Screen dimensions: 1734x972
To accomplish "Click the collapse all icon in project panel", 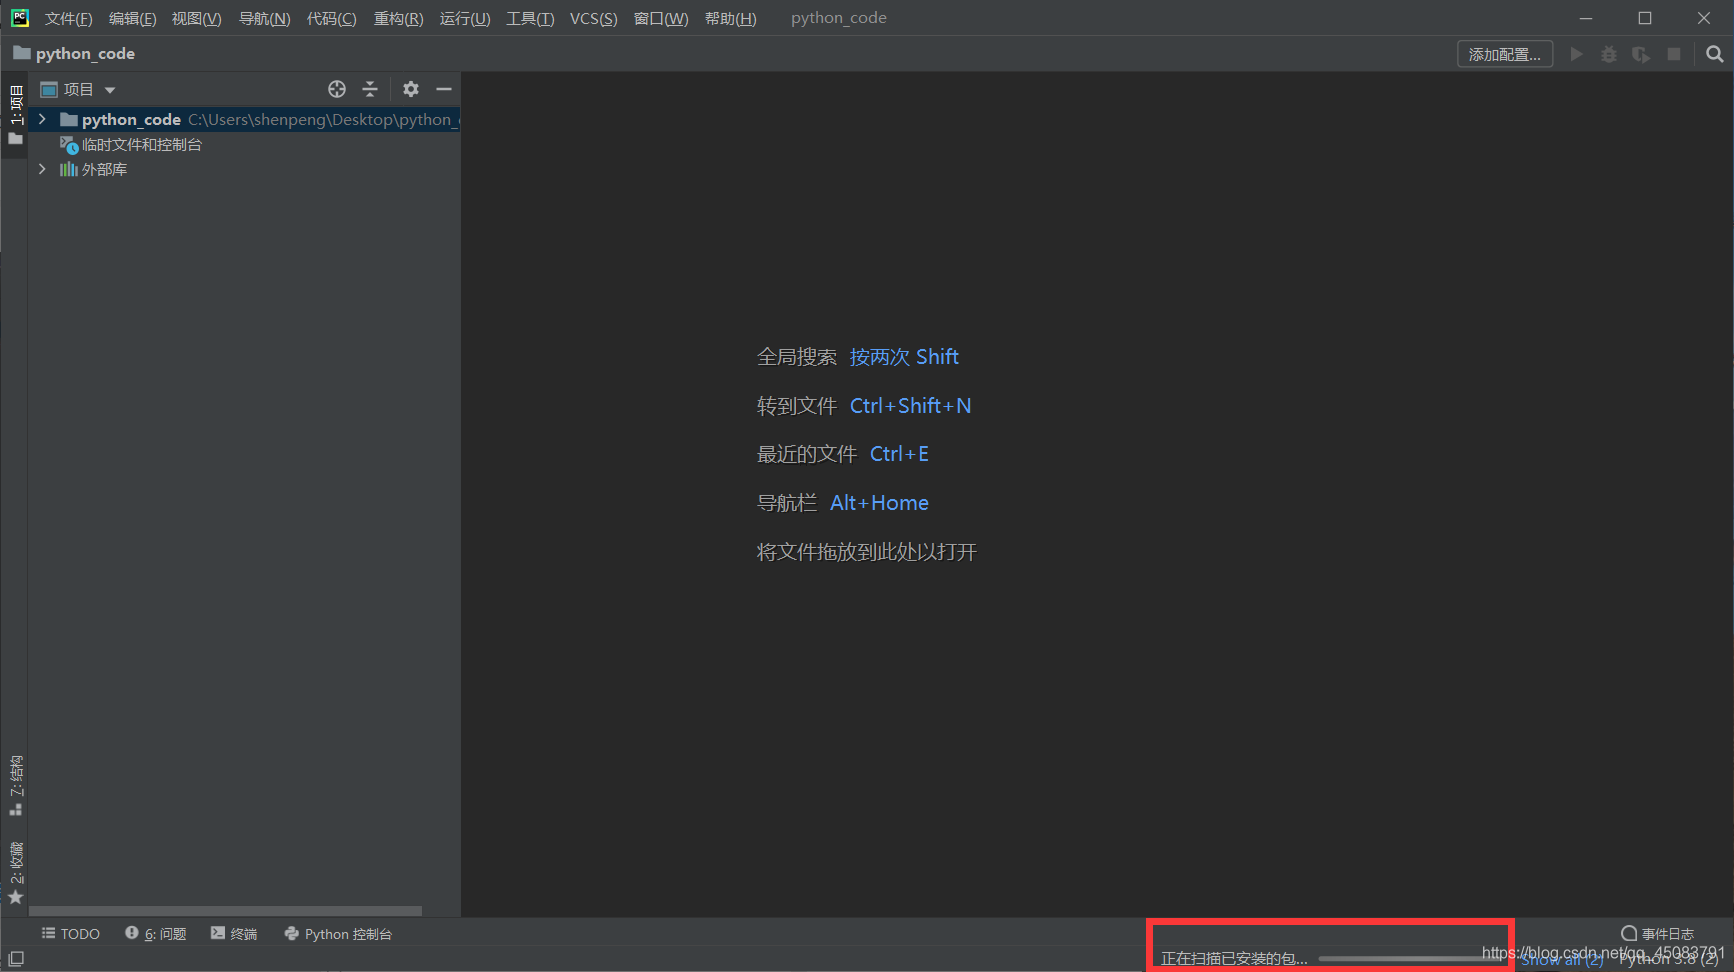I will (x=370, y=89).
